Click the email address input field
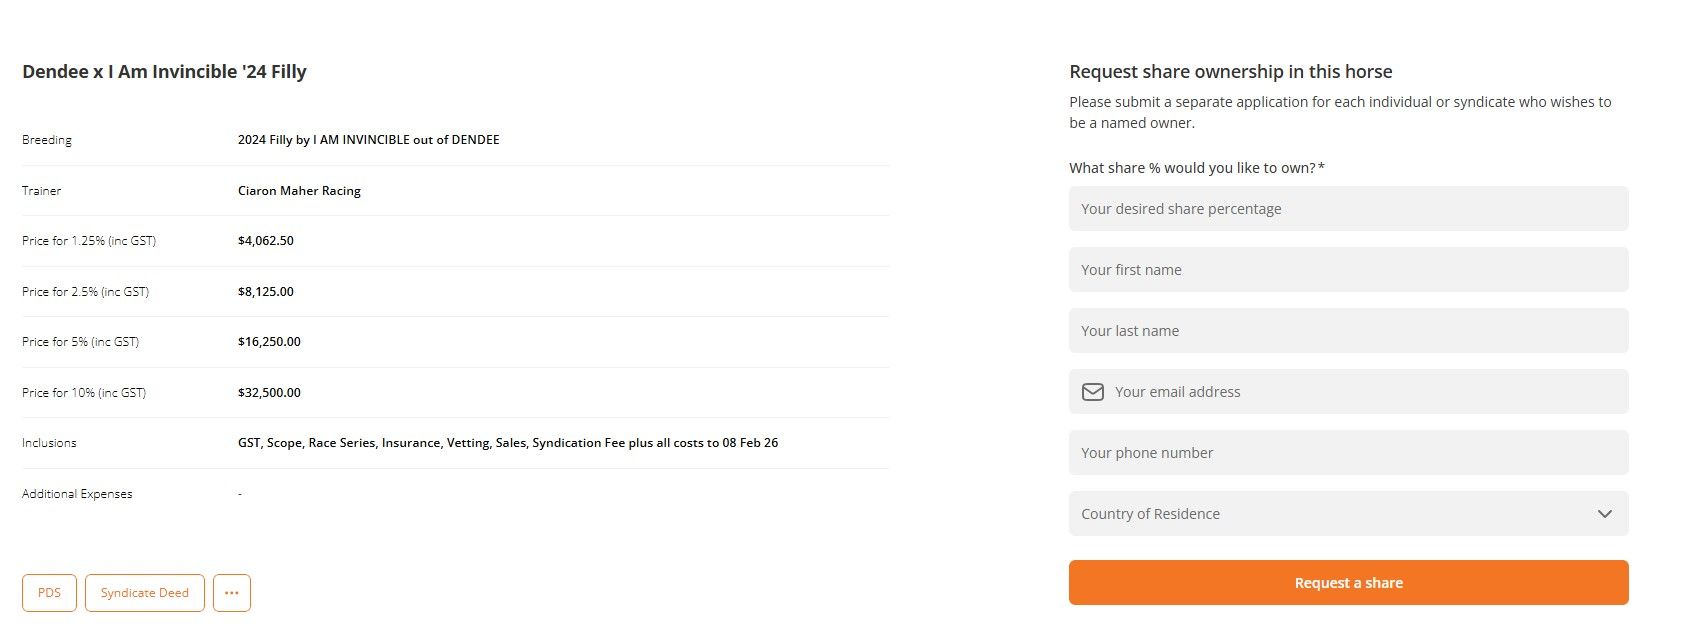This screenshot has height=642, width=1690. click(1360, 392)
